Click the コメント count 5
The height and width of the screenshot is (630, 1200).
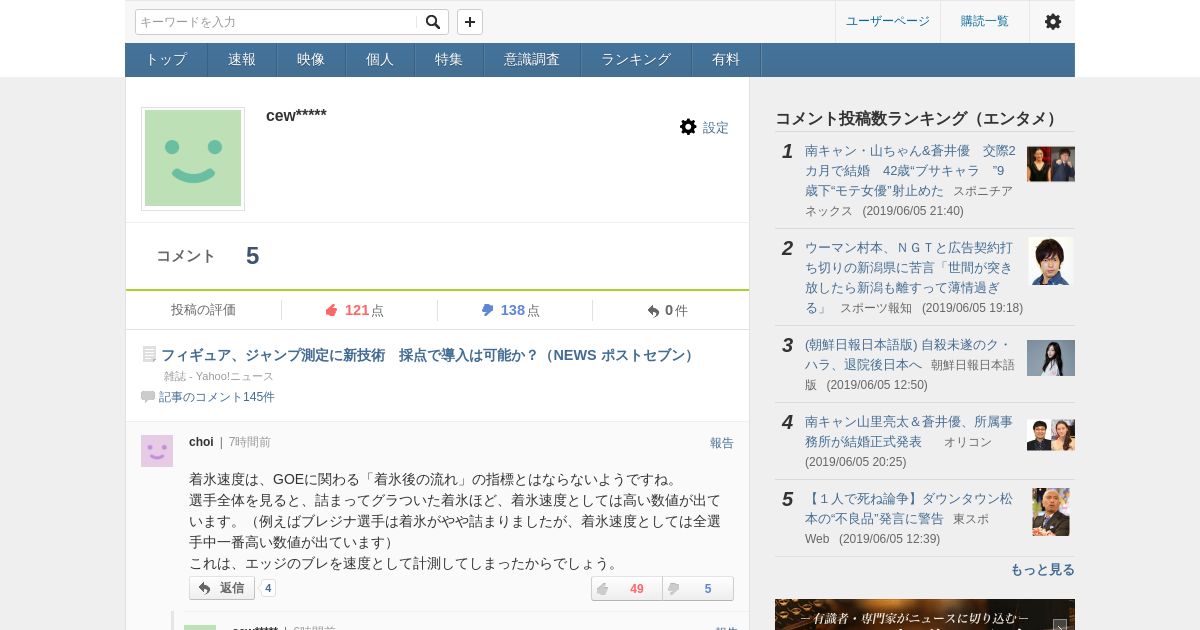252,256
